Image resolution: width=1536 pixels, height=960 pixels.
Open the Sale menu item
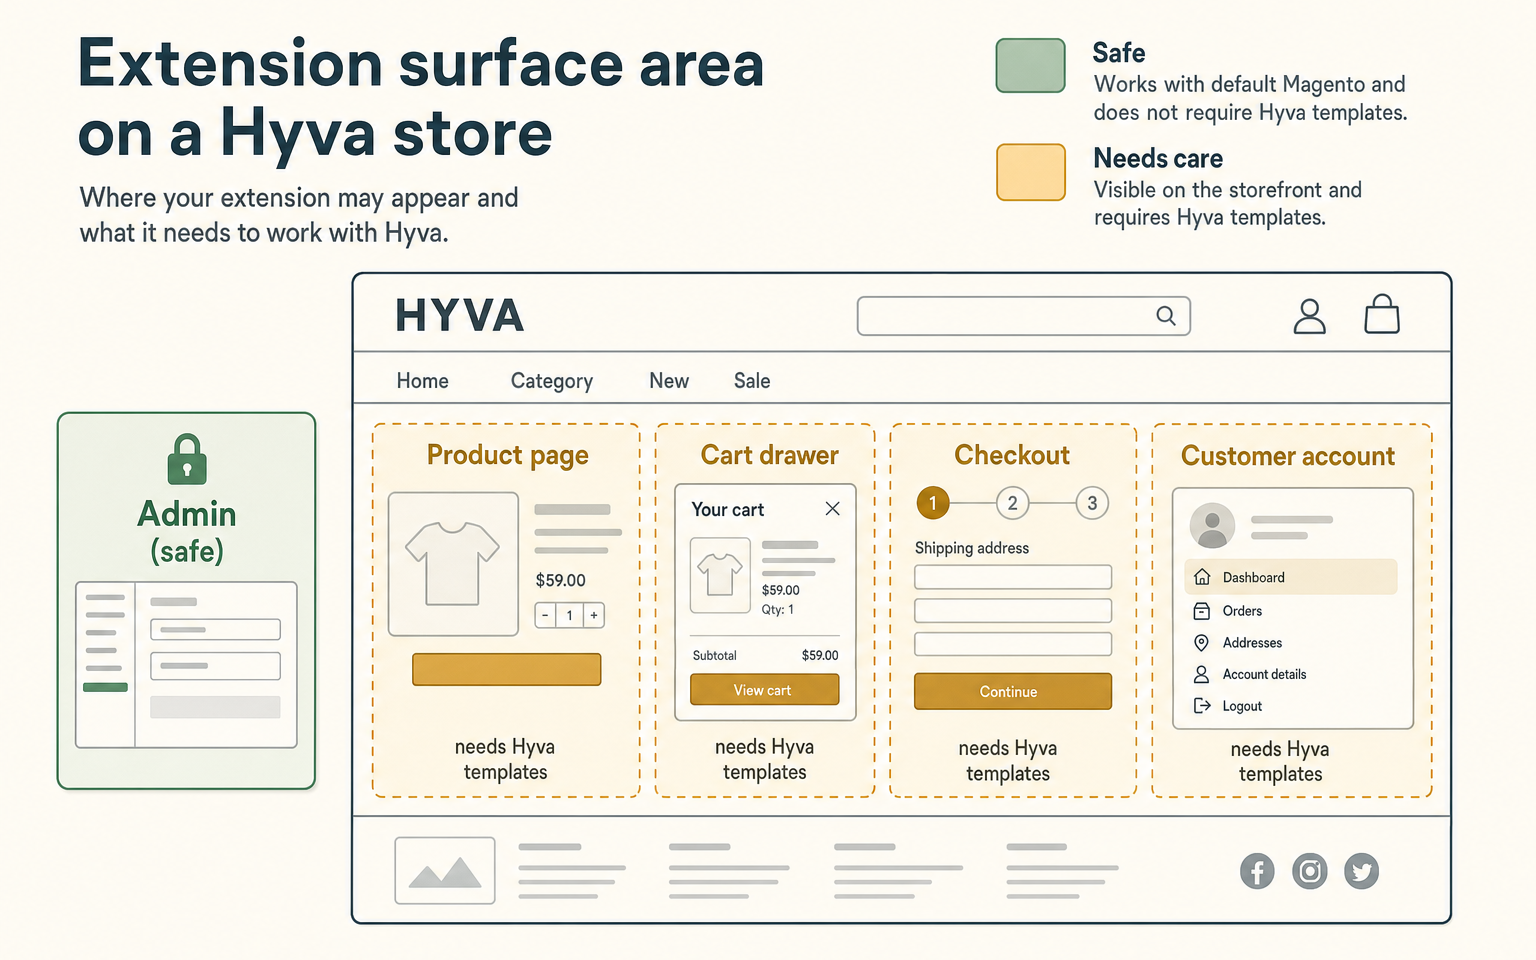752,381
